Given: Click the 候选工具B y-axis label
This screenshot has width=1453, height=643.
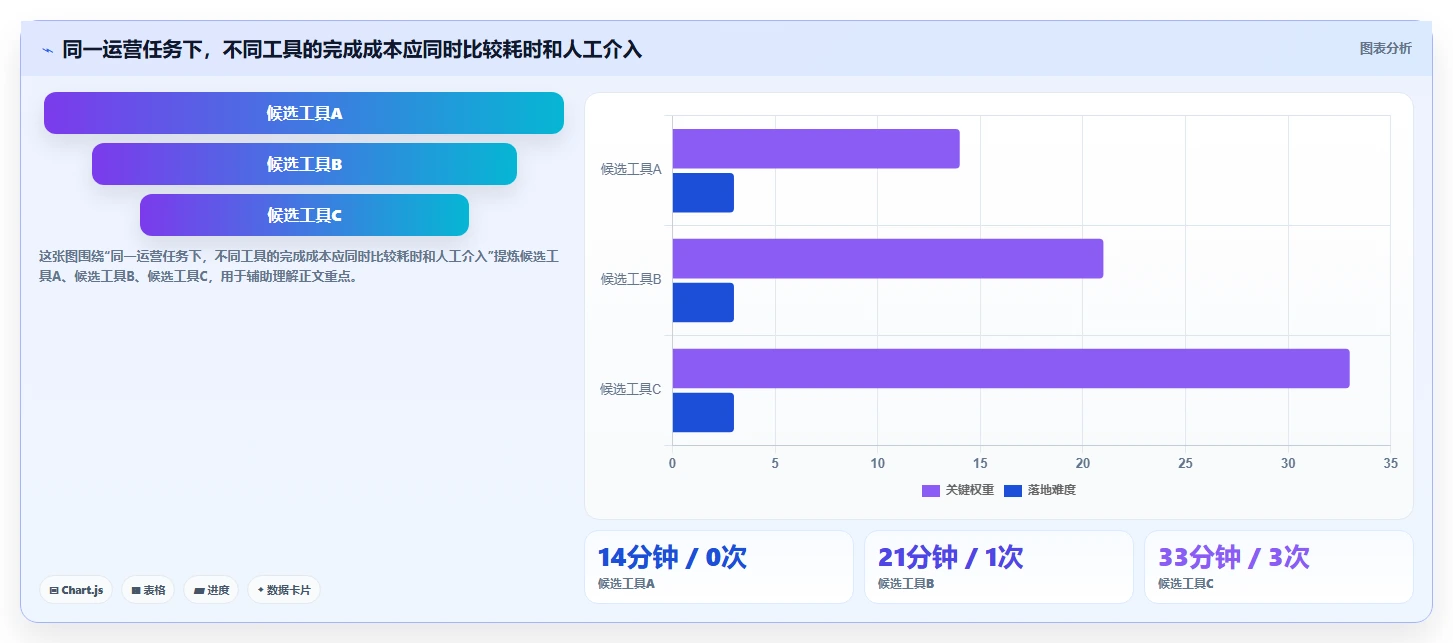Looking at the screenshot, I should [631, 279].
